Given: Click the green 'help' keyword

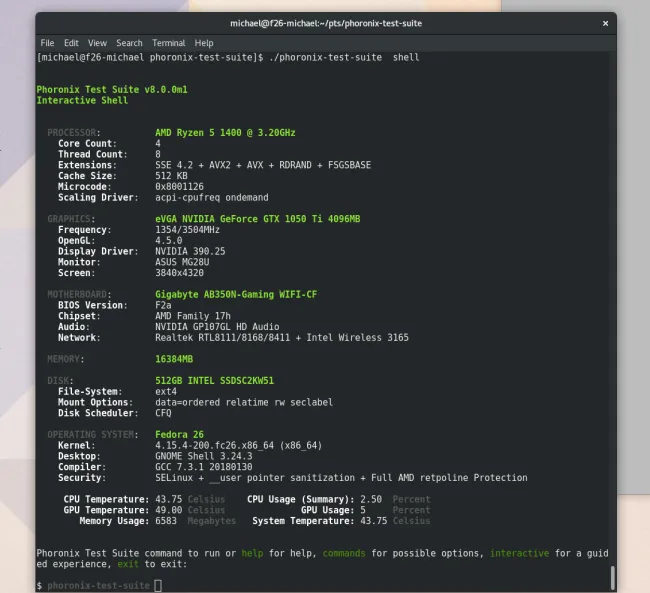Looking at the screenshot, I should [x=252, y=553].
